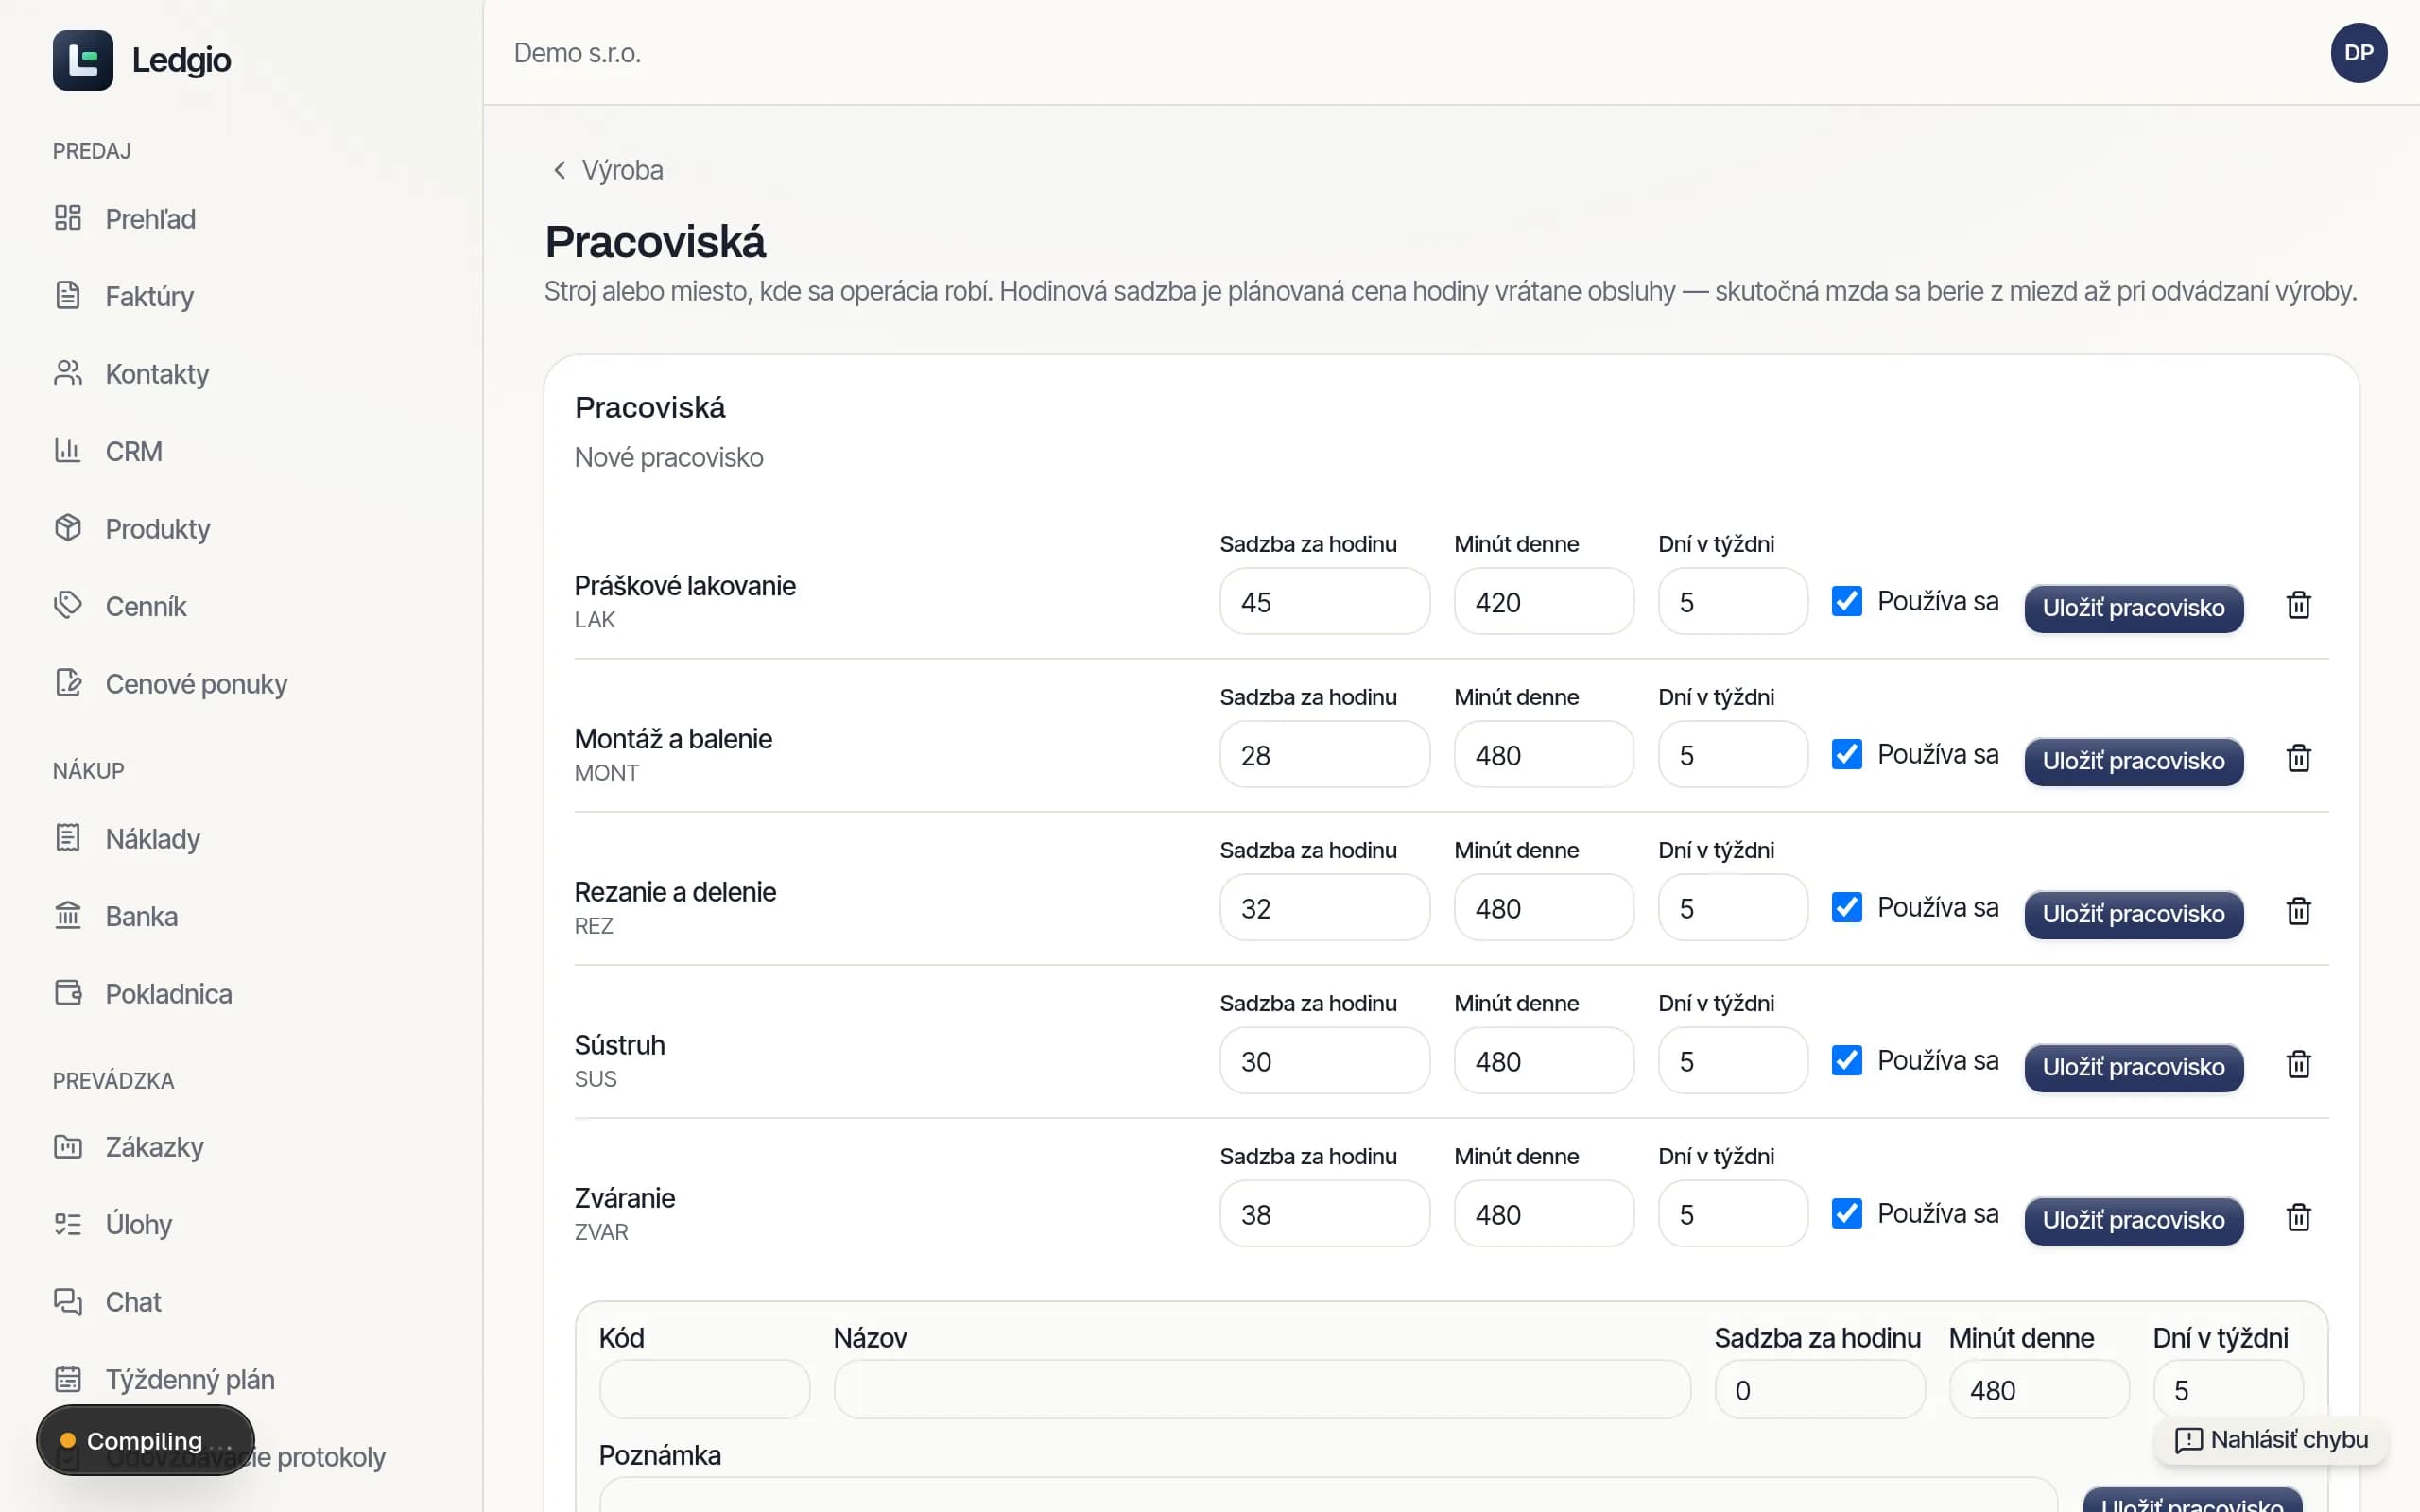This screenshot has height=1512, width=2420.
Task: Click the Ledgio logo icon
Action: (83, 60)
